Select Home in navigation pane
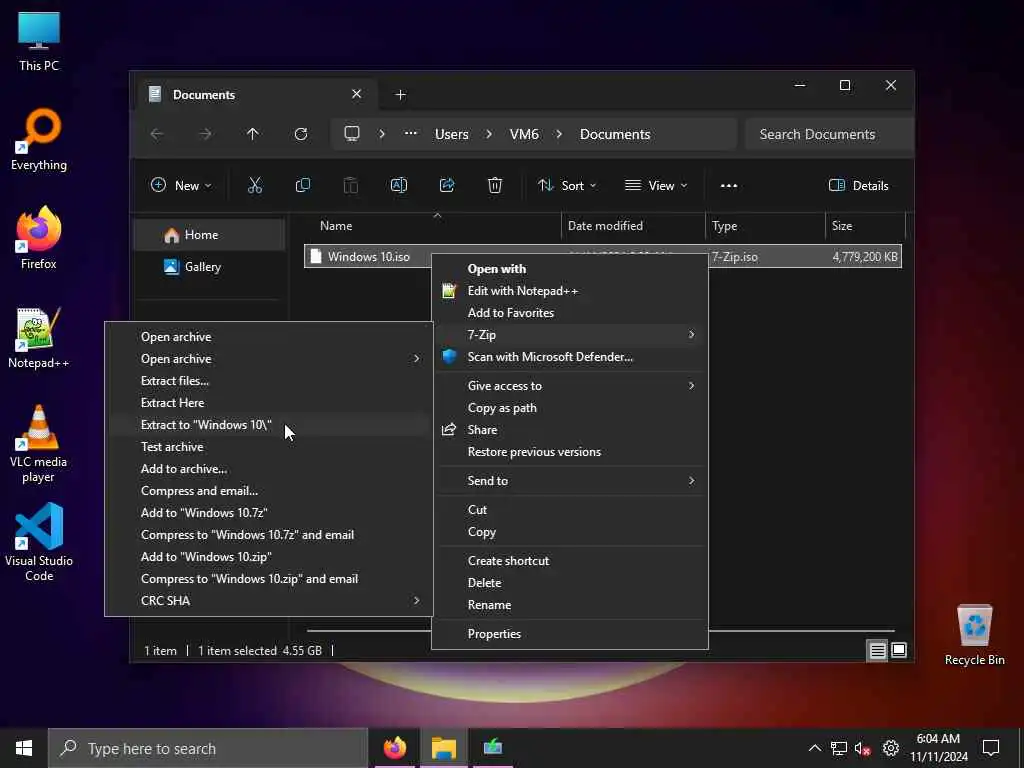Viewport: 1024px width, 768px height. pyautogui.click(x=209, y=234)
